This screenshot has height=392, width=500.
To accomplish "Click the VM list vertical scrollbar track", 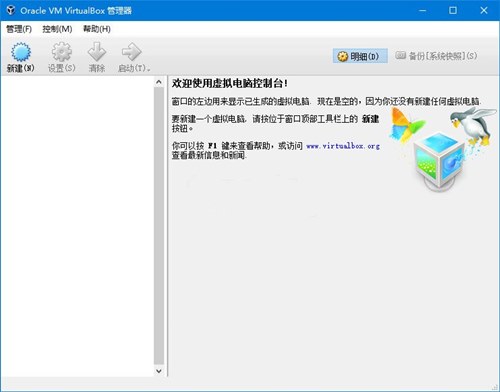I will coord(159,226).
